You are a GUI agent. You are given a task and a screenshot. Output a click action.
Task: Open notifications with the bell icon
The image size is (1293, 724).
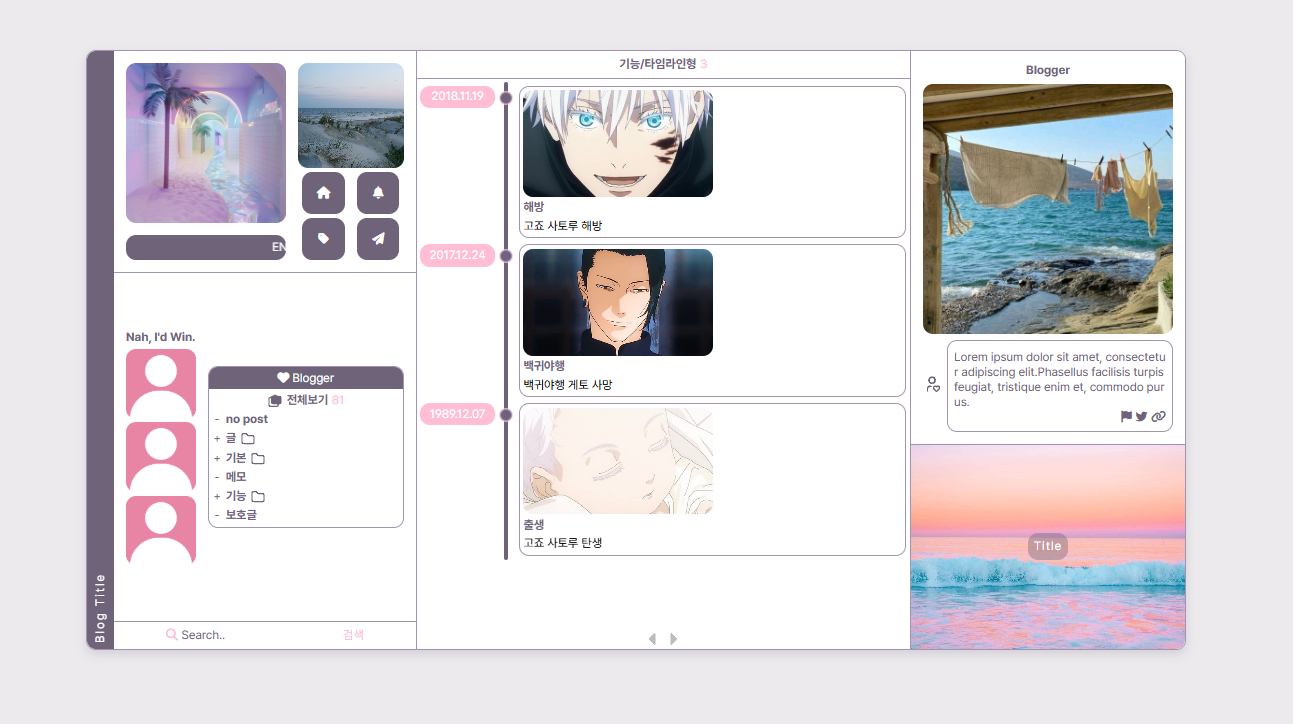pos(378,193)
